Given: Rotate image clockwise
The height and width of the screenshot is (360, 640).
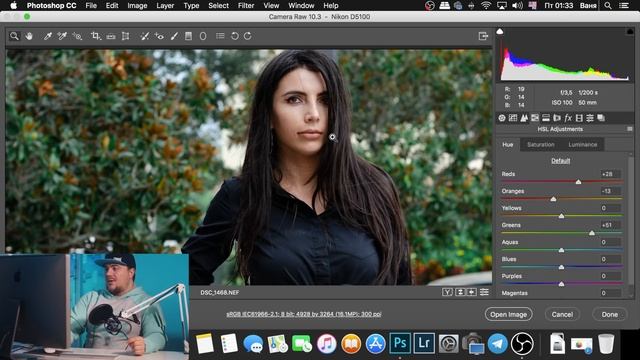Looking at the screenshot, I should (248, 36).
